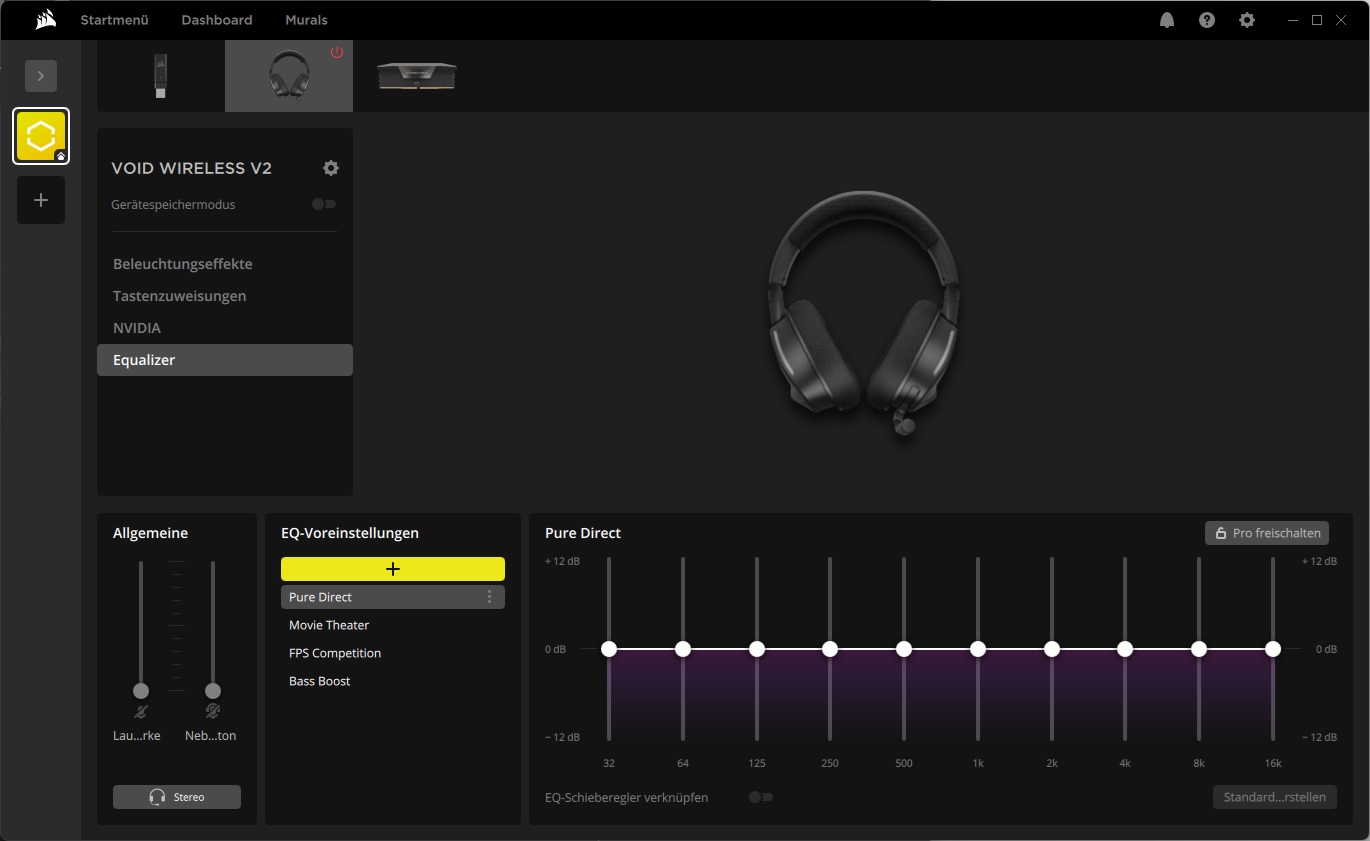This screenshot has width=1370, height=841.
Task: Open VOID WIRELESS V2 device settings gear
Action: click(331, 168)
